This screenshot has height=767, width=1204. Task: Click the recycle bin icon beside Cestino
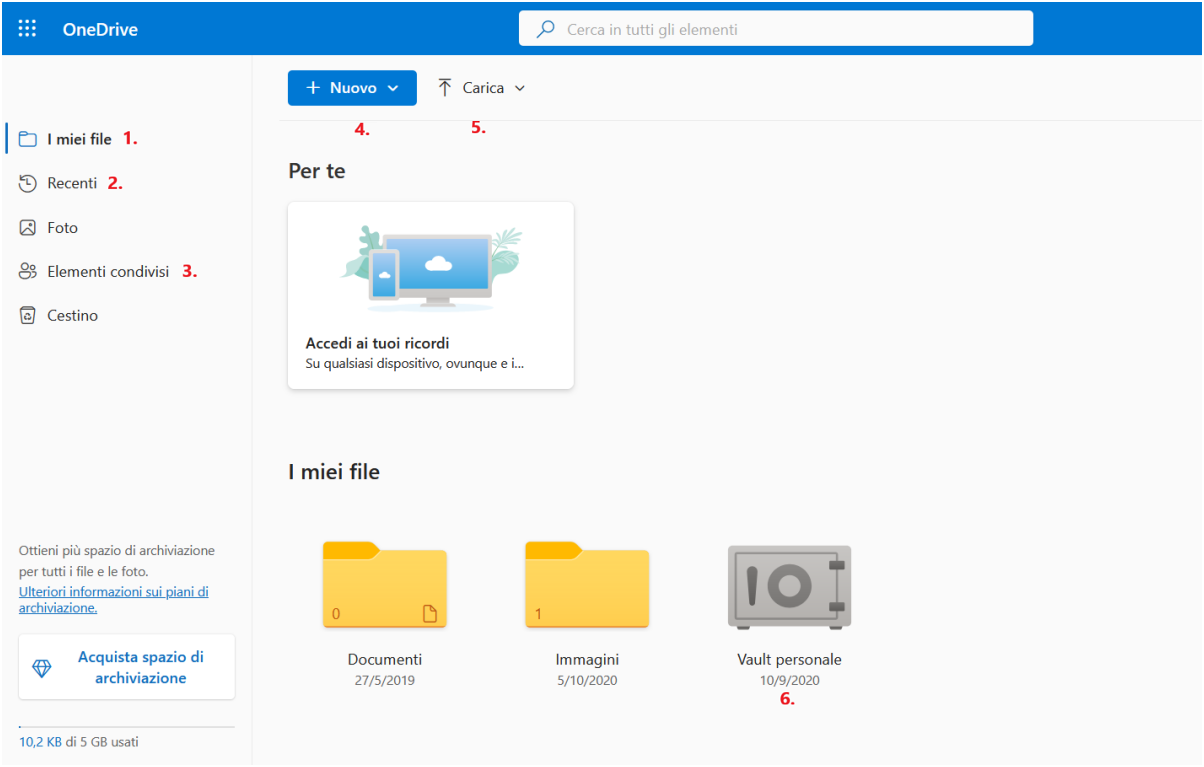tap(28, 315)
